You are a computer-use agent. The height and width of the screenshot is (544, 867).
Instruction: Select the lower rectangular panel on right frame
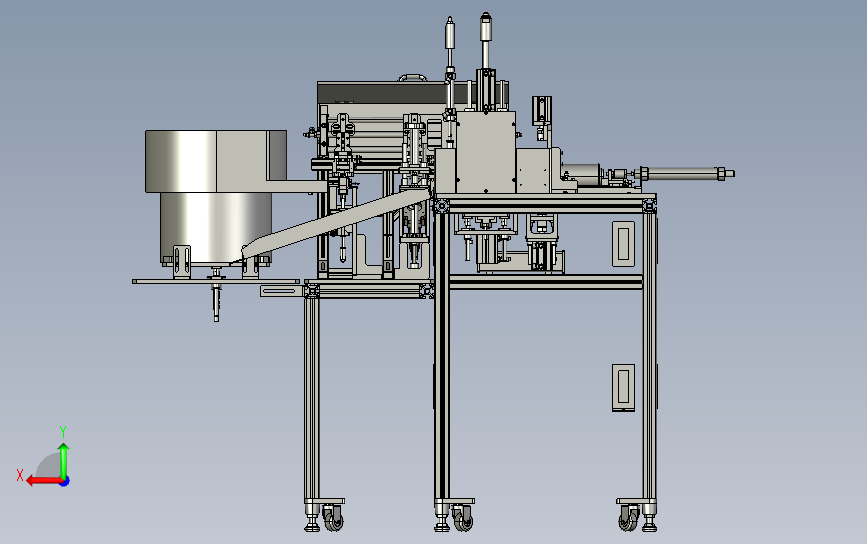tap(623, 387)
